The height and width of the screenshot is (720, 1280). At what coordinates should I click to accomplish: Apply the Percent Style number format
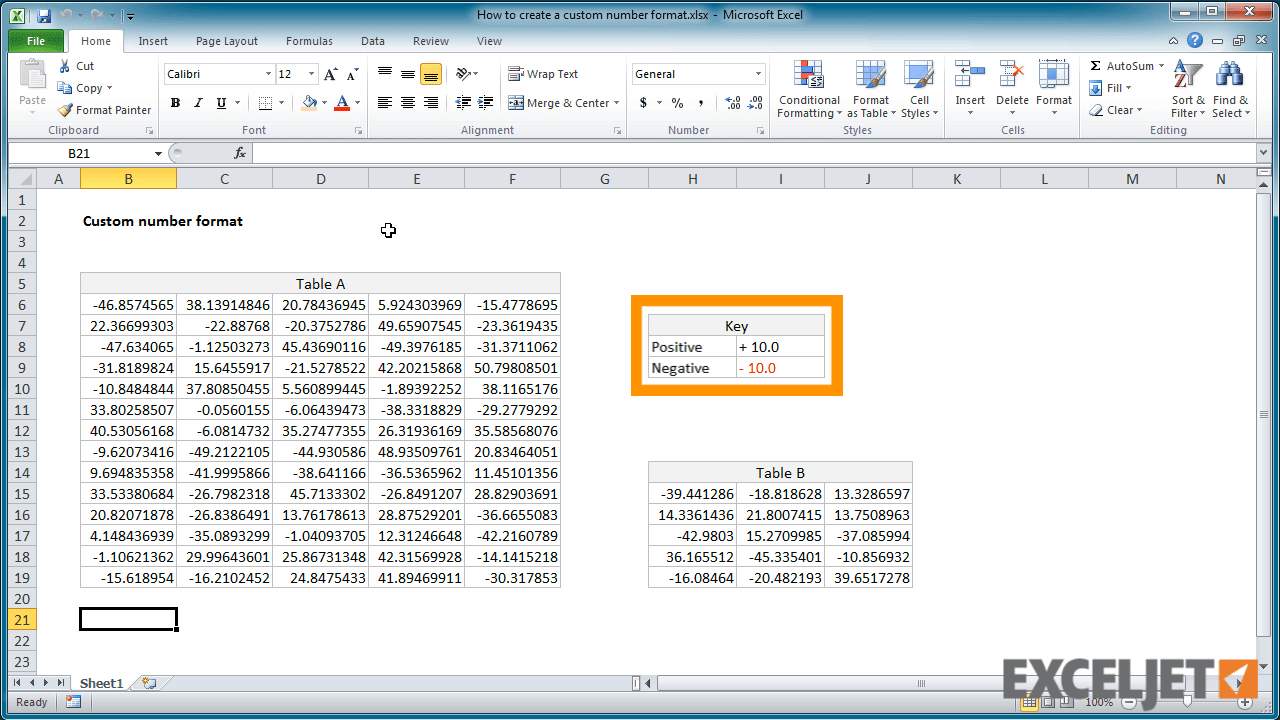click(677, 103)
